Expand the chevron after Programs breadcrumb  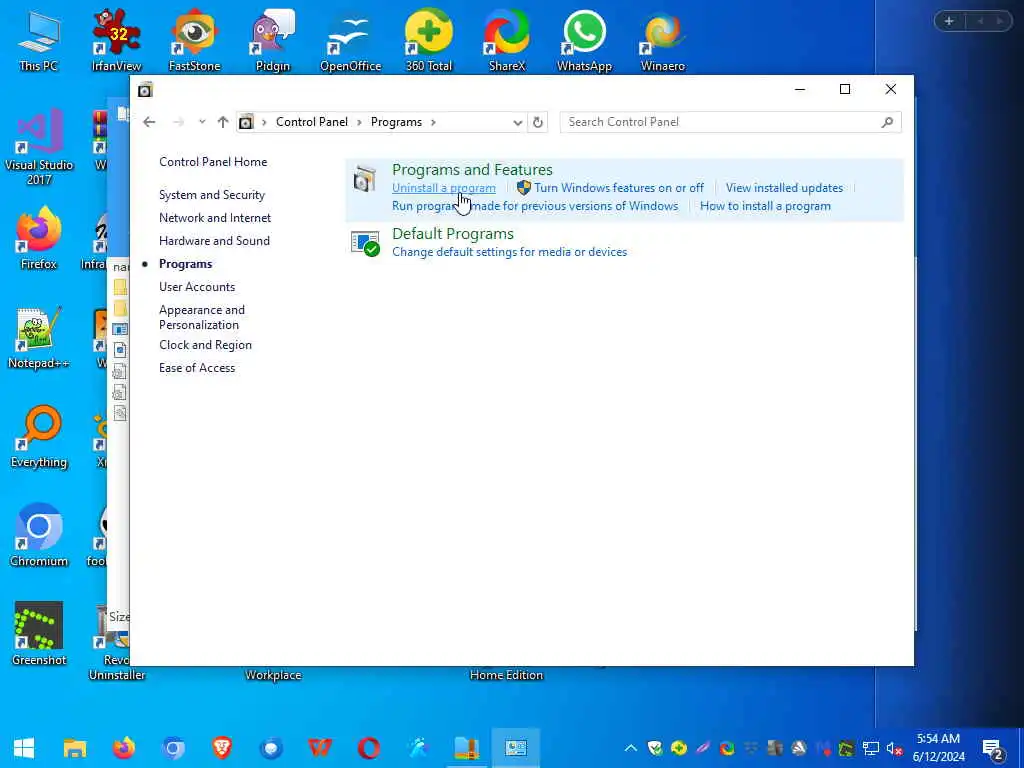(433, 122)
